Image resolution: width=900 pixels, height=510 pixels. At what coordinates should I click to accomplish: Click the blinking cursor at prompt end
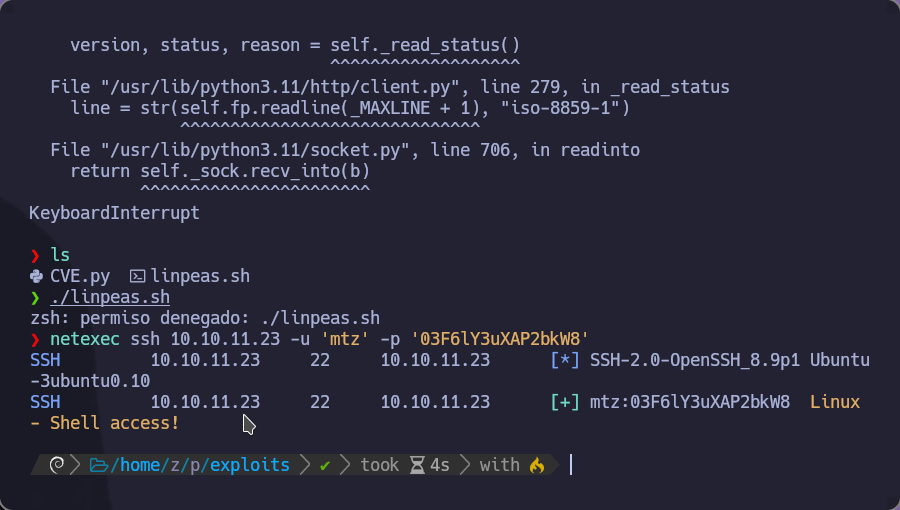tap(570, 464)
